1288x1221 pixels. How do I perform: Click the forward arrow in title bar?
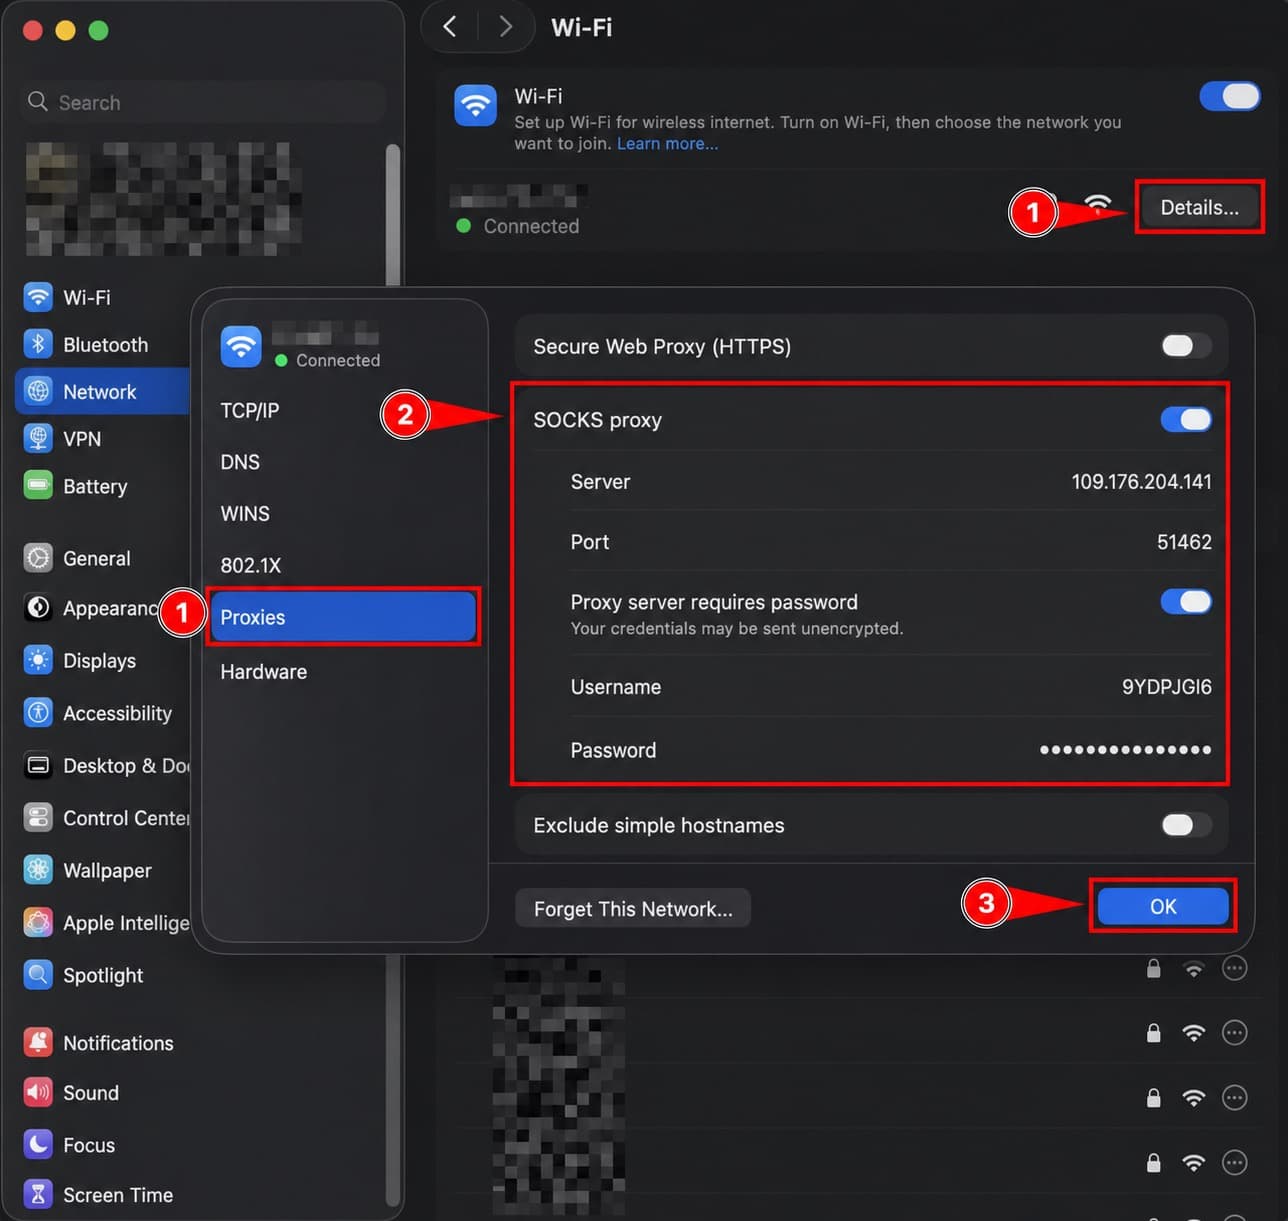click(505, 27)
